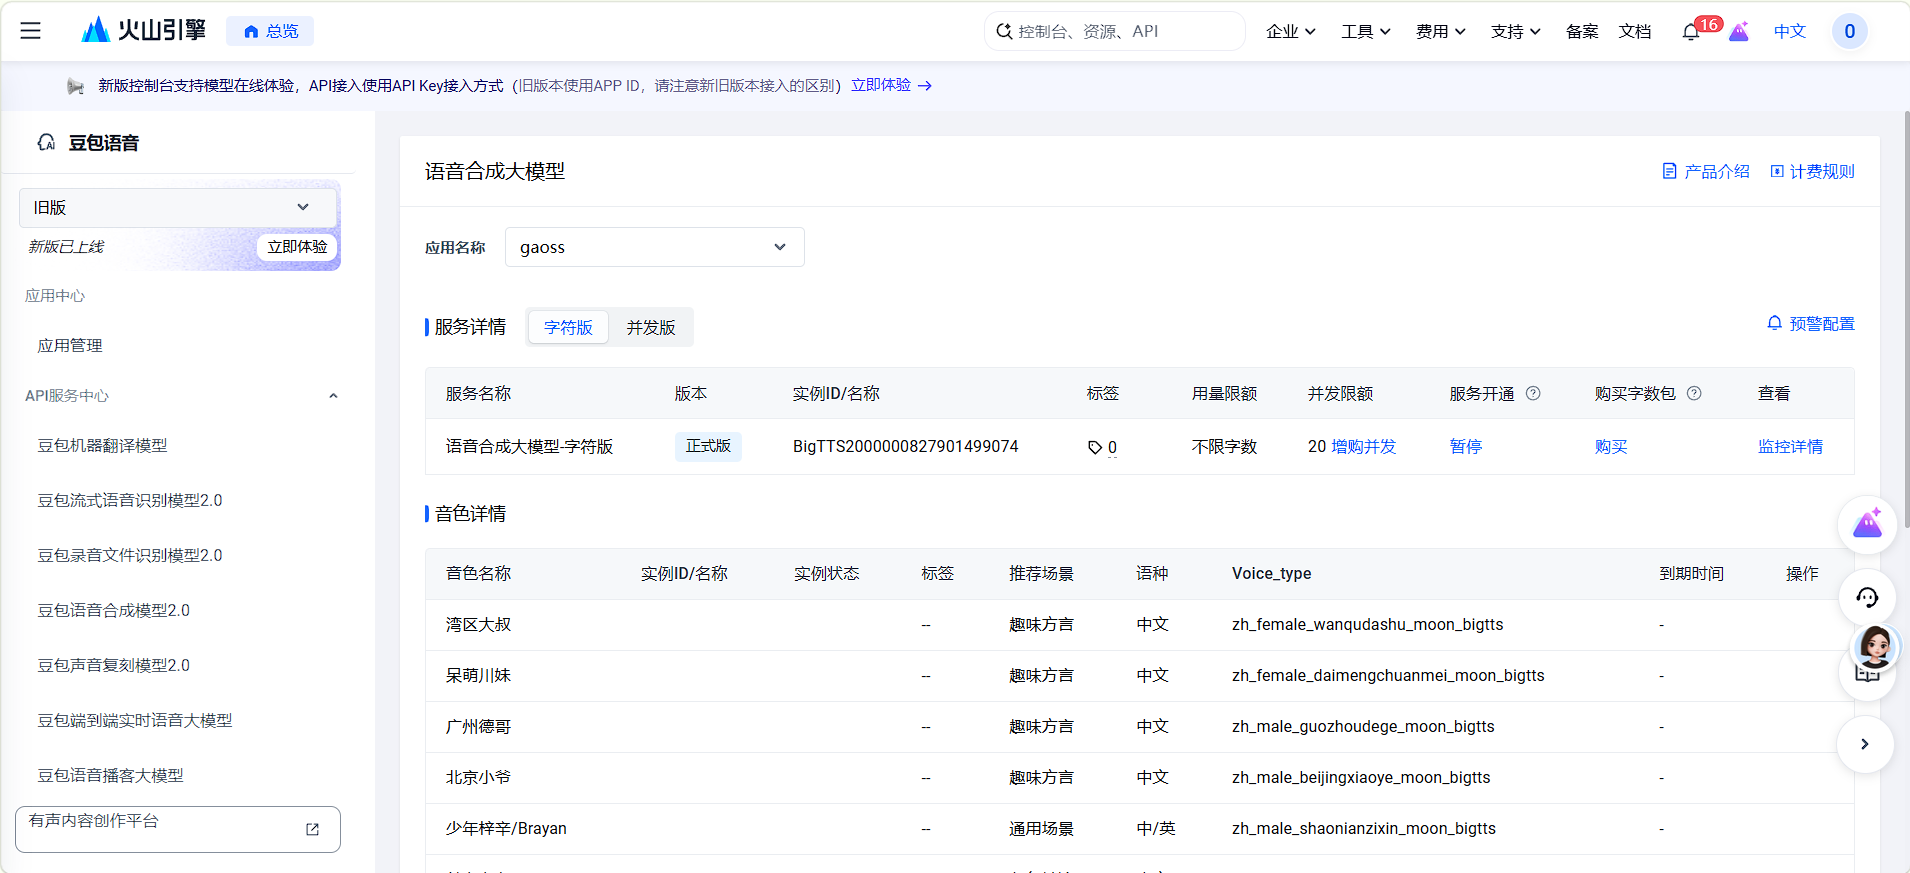Screen dimensions: 1910x873
Task: Open the 总览 overview button
Action: point(270,31)
